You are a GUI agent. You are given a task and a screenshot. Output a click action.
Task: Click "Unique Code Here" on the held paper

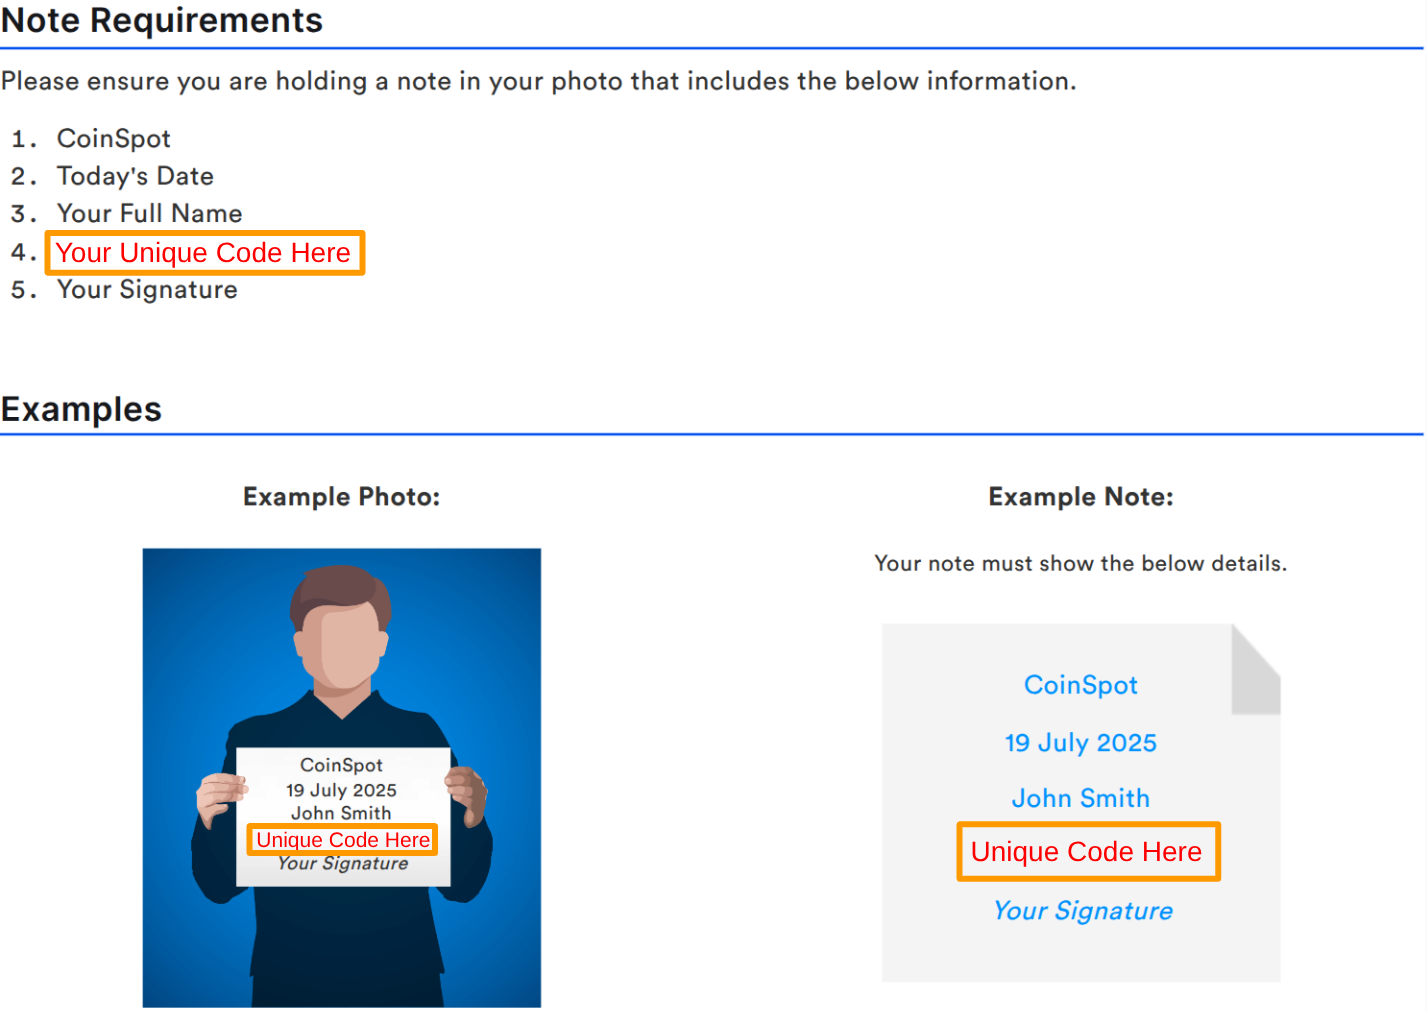pos(342,840)
